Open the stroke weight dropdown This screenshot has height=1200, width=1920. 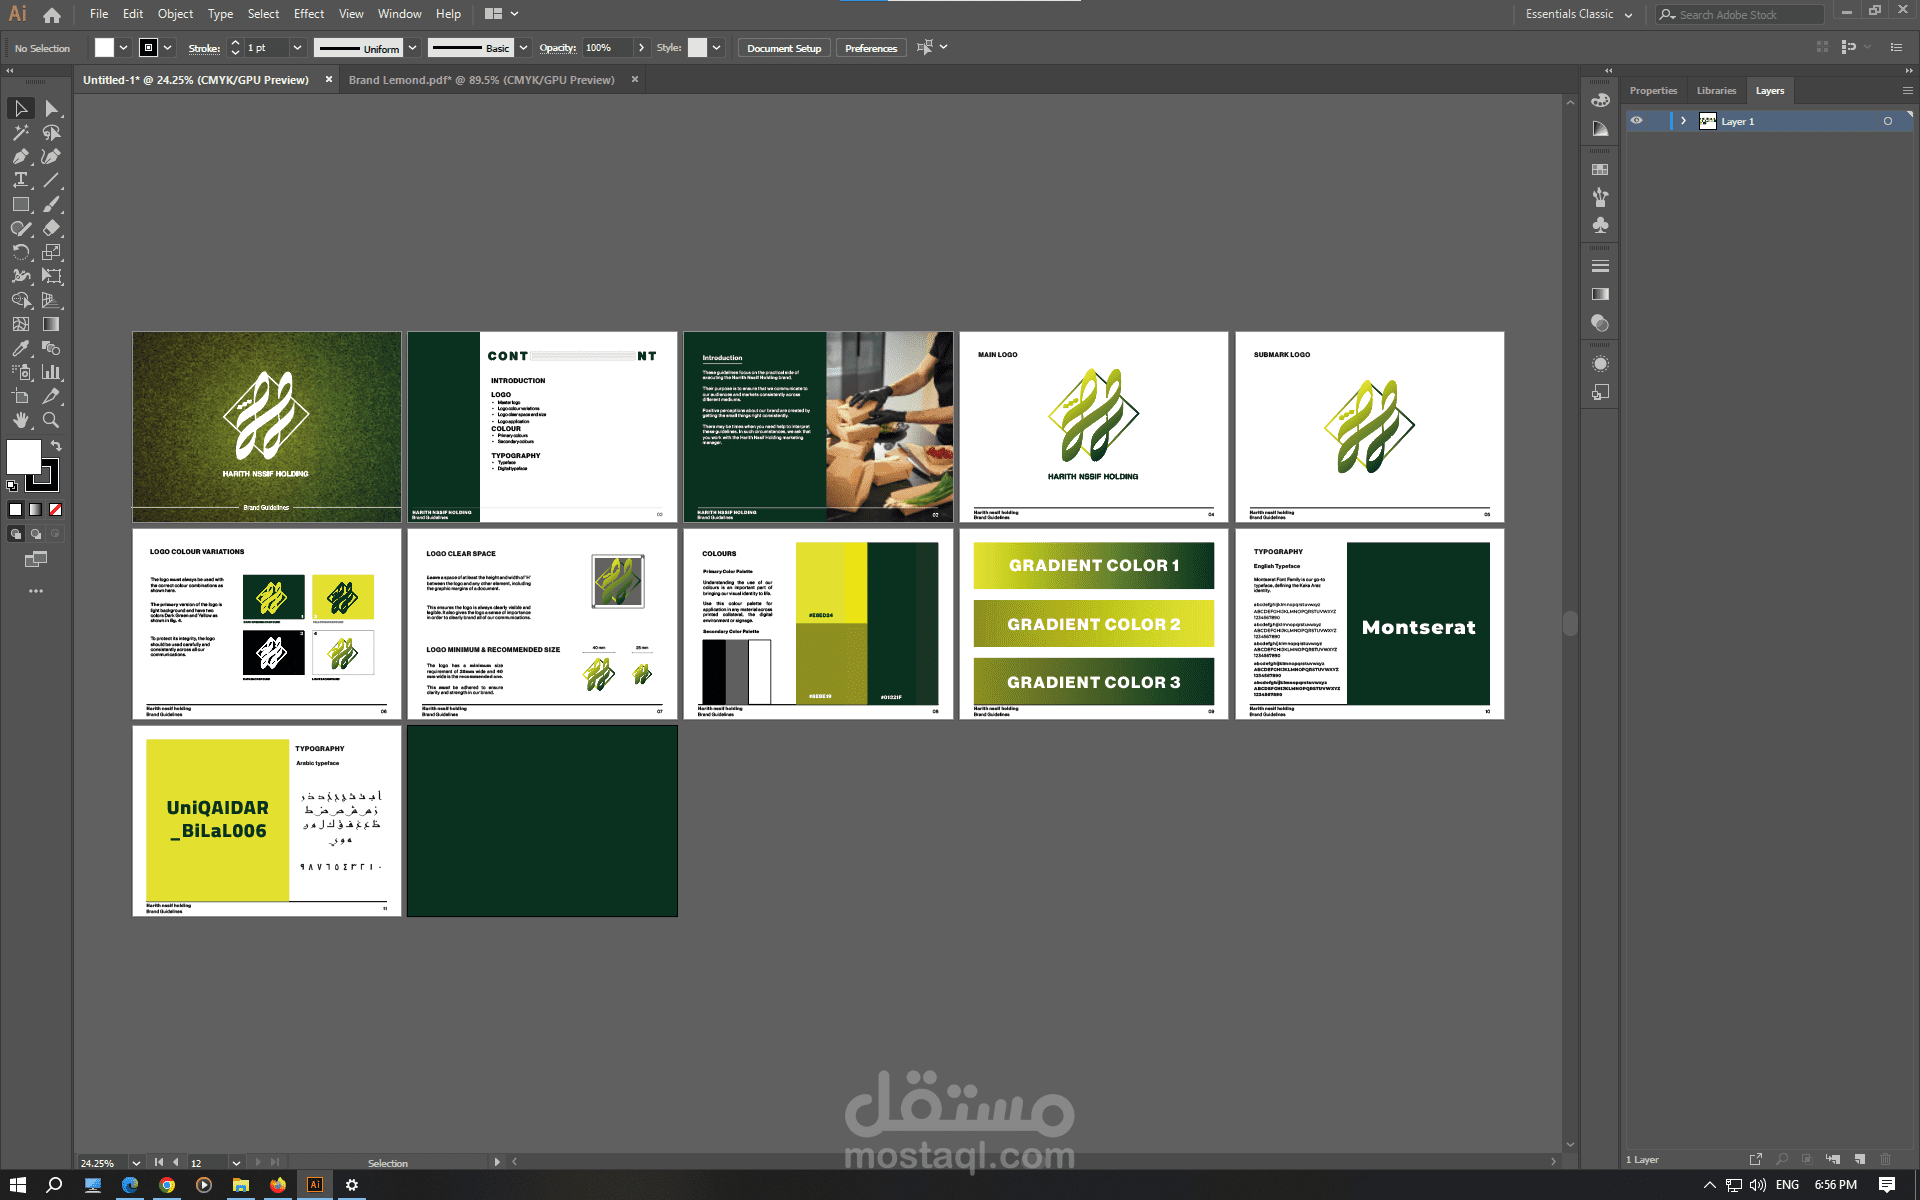click(x=297, y=48)
